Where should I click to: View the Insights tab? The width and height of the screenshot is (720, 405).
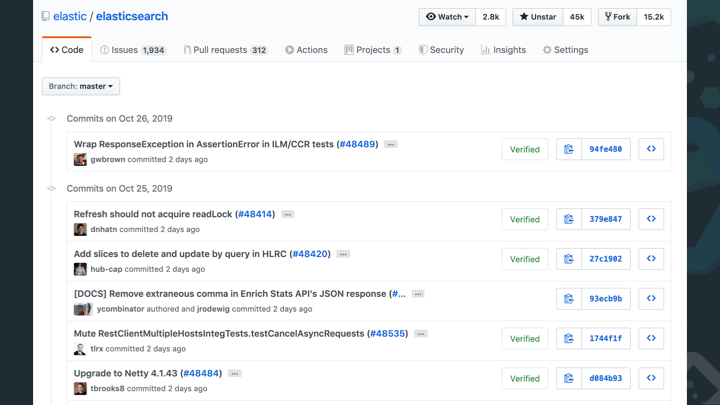pyautogui.click(x=503, y=50)
